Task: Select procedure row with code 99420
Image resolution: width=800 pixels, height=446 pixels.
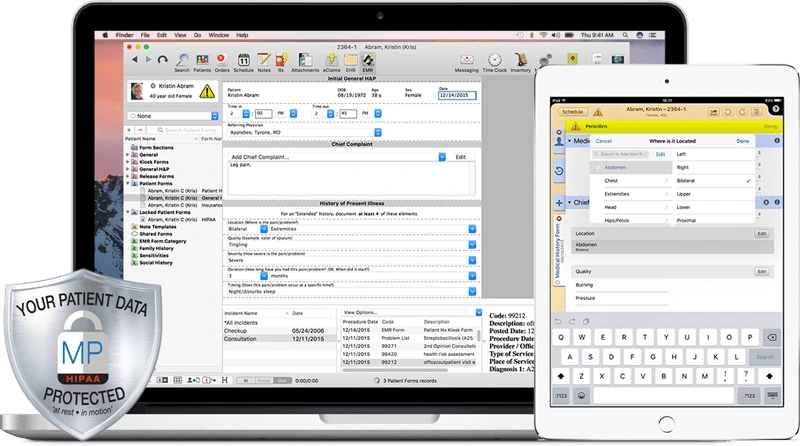Action: click(409, 354)
